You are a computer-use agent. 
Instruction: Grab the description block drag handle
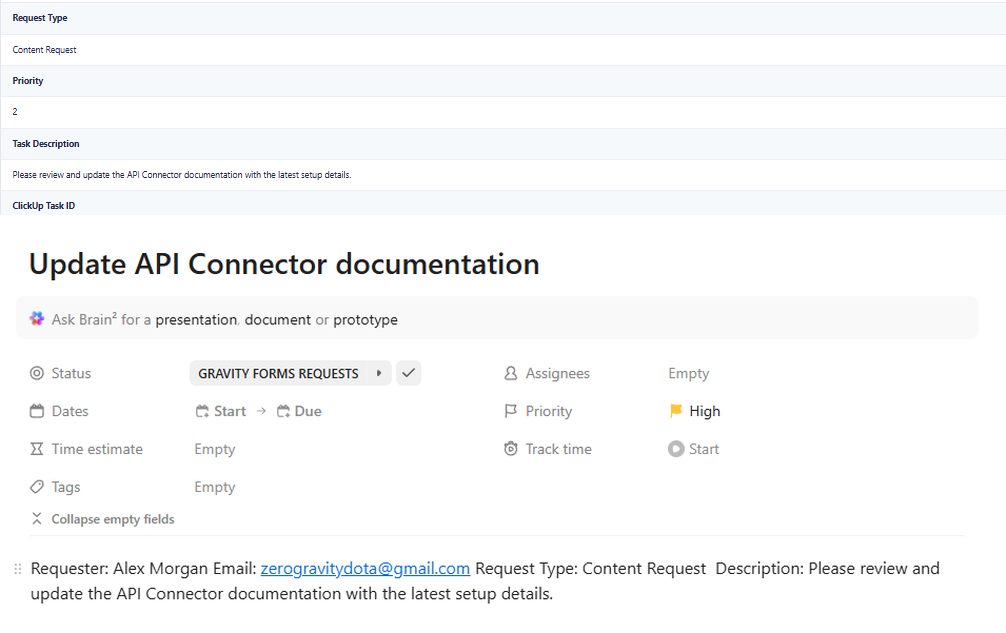18,569
